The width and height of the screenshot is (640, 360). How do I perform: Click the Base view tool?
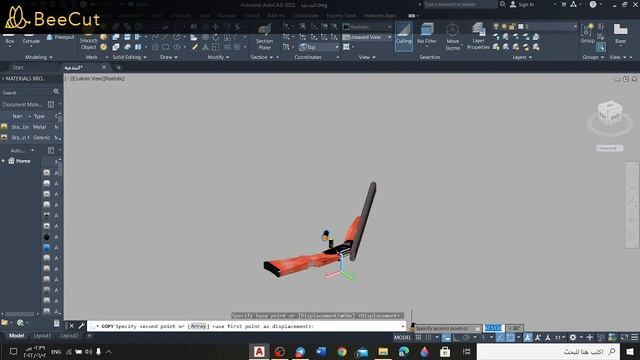(x=620, y=33)
